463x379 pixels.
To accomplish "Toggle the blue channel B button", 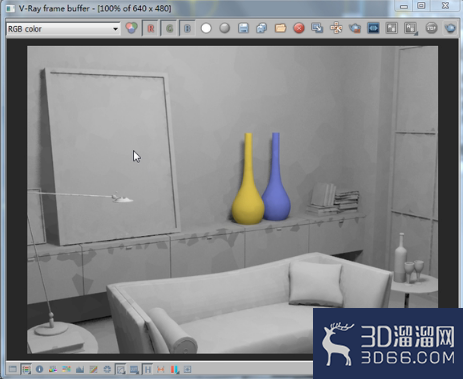I will tap(187, 28).
